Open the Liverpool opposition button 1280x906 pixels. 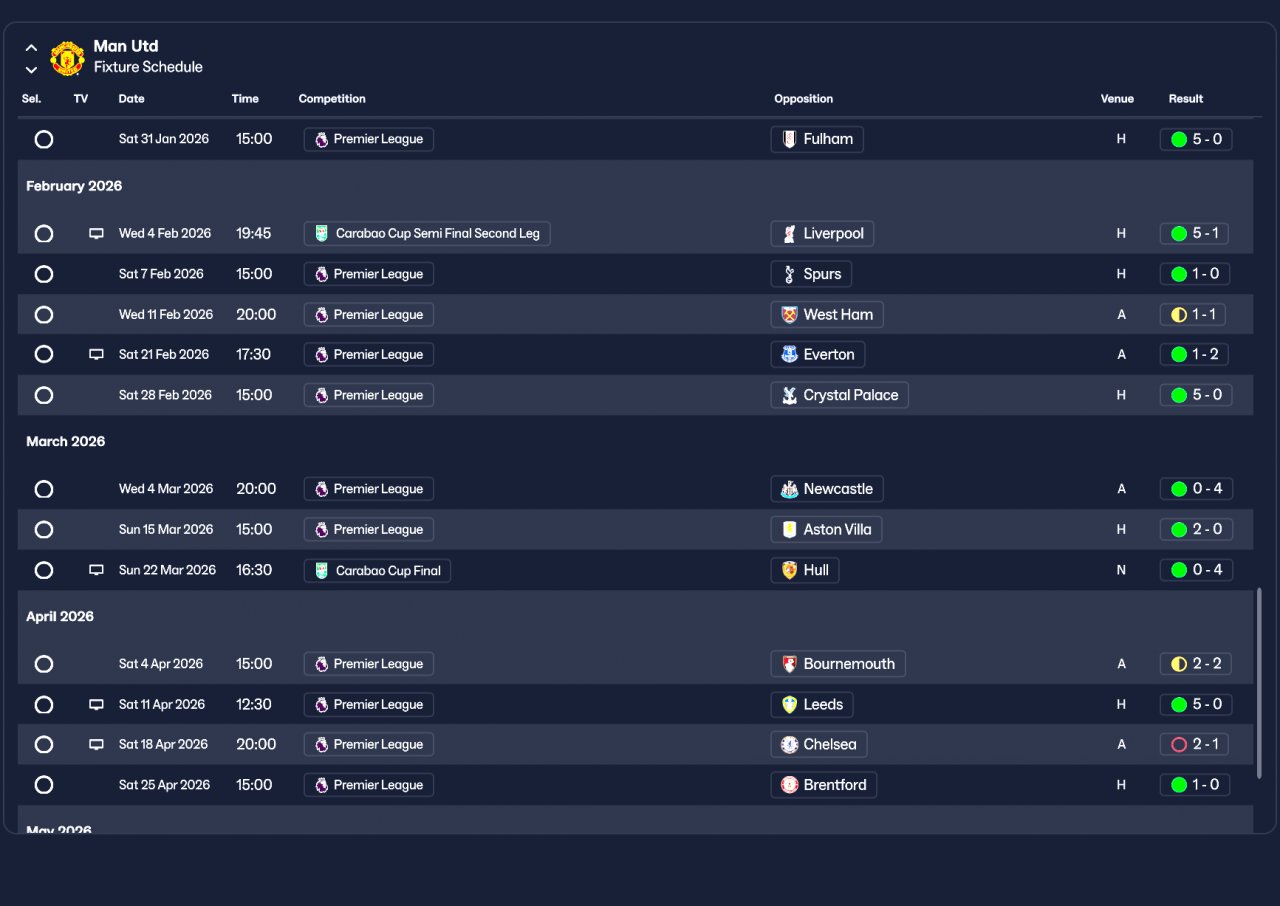[822, 233]
